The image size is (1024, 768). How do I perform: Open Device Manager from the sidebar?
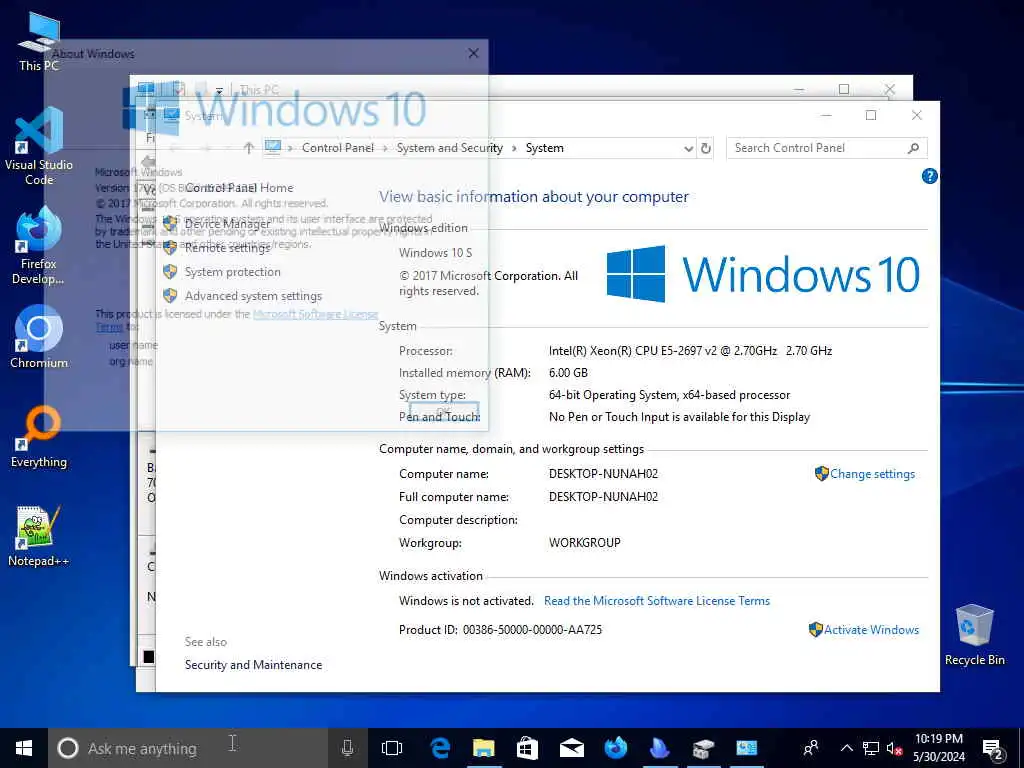tap(227, 223)
